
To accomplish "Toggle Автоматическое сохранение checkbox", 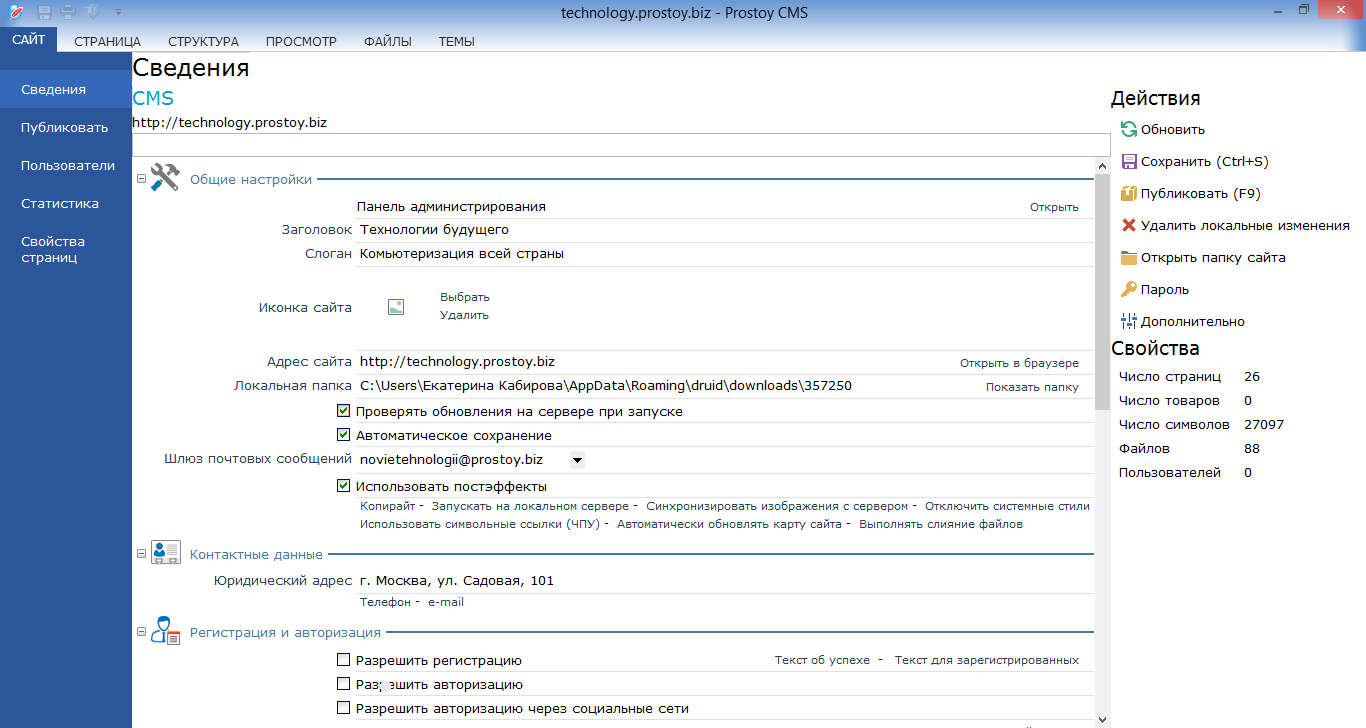I will [344, 435].
